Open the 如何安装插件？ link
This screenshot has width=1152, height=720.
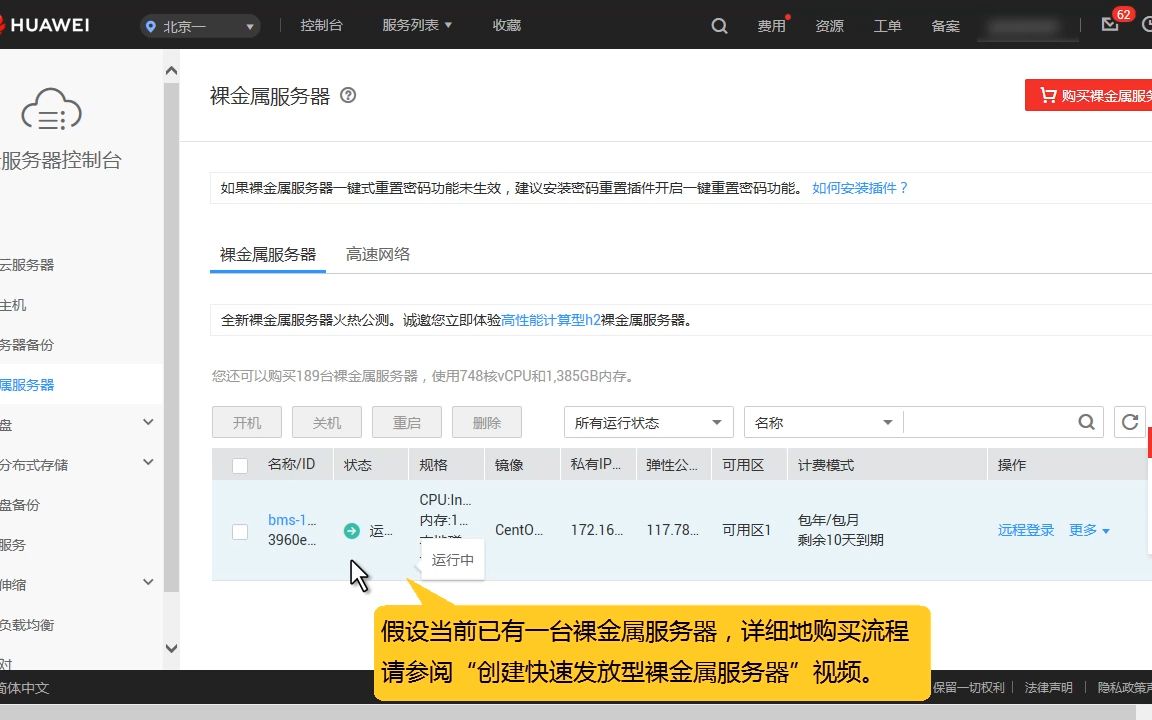(860, 188)
